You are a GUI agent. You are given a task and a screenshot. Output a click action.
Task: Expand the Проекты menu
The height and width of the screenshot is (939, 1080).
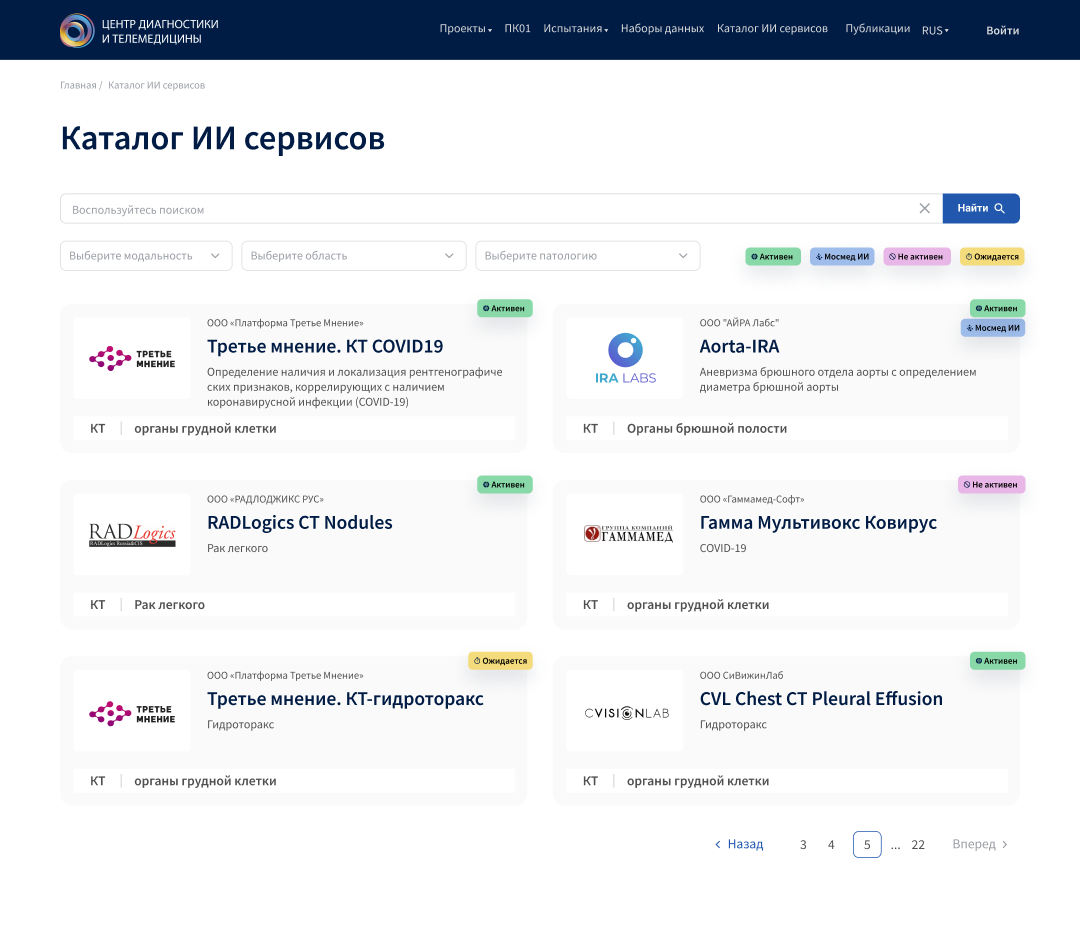point(466,29)
